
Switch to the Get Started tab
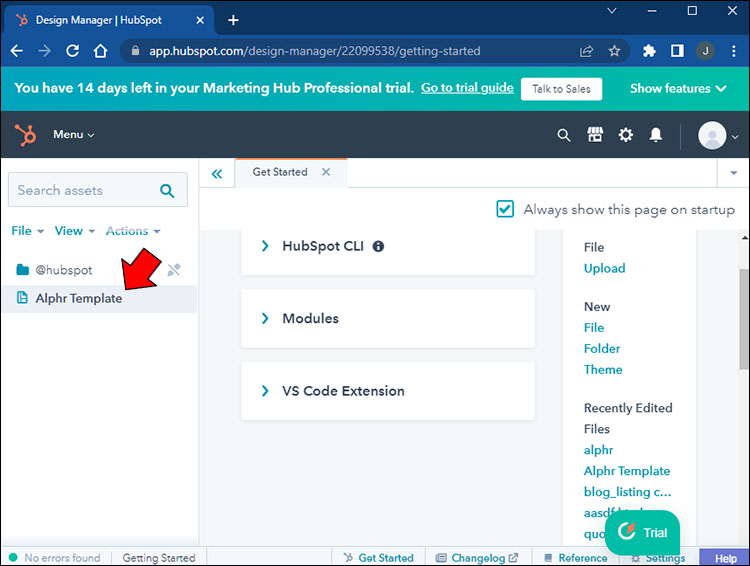click(280, 172)
